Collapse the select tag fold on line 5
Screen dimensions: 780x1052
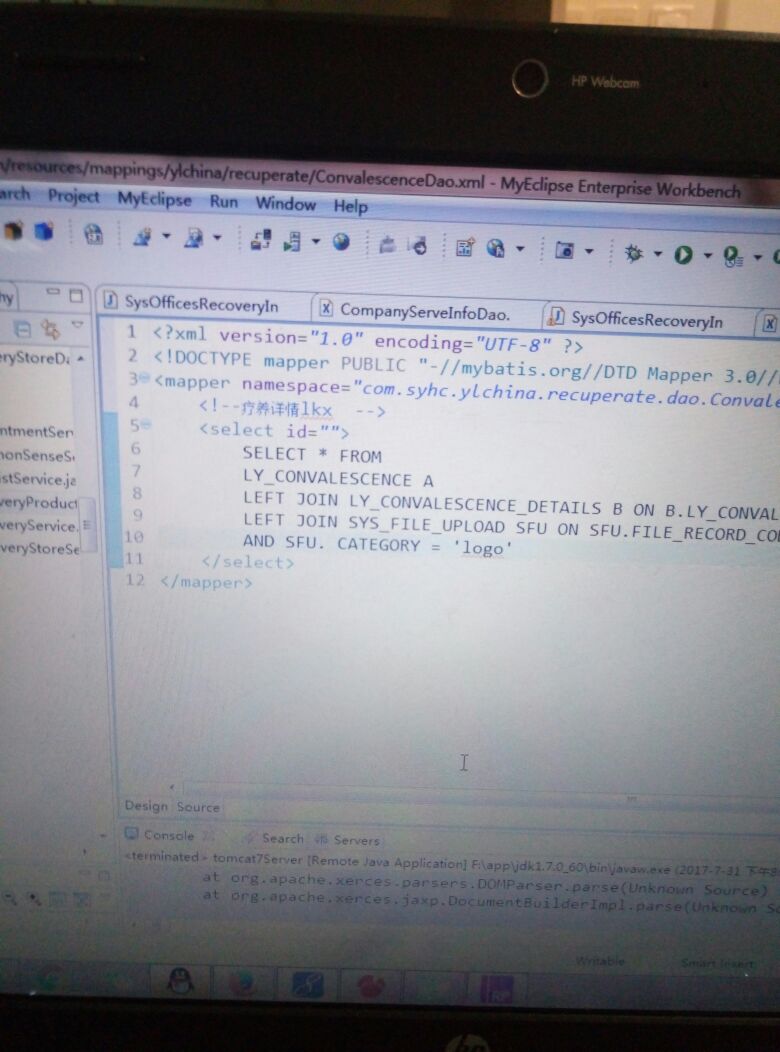pos(146,426)
